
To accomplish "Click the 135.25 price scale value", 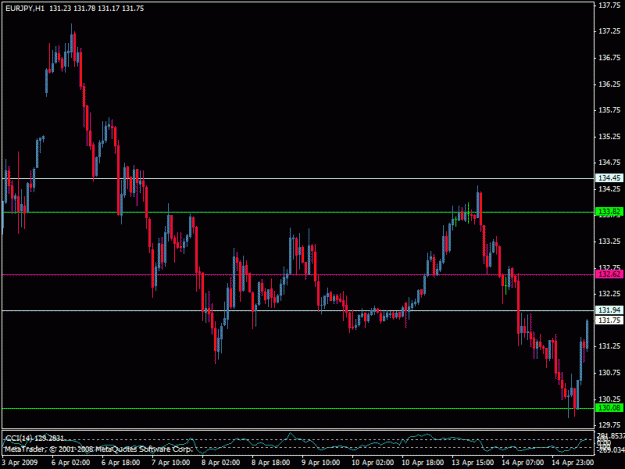I will [x=609, y=136].
